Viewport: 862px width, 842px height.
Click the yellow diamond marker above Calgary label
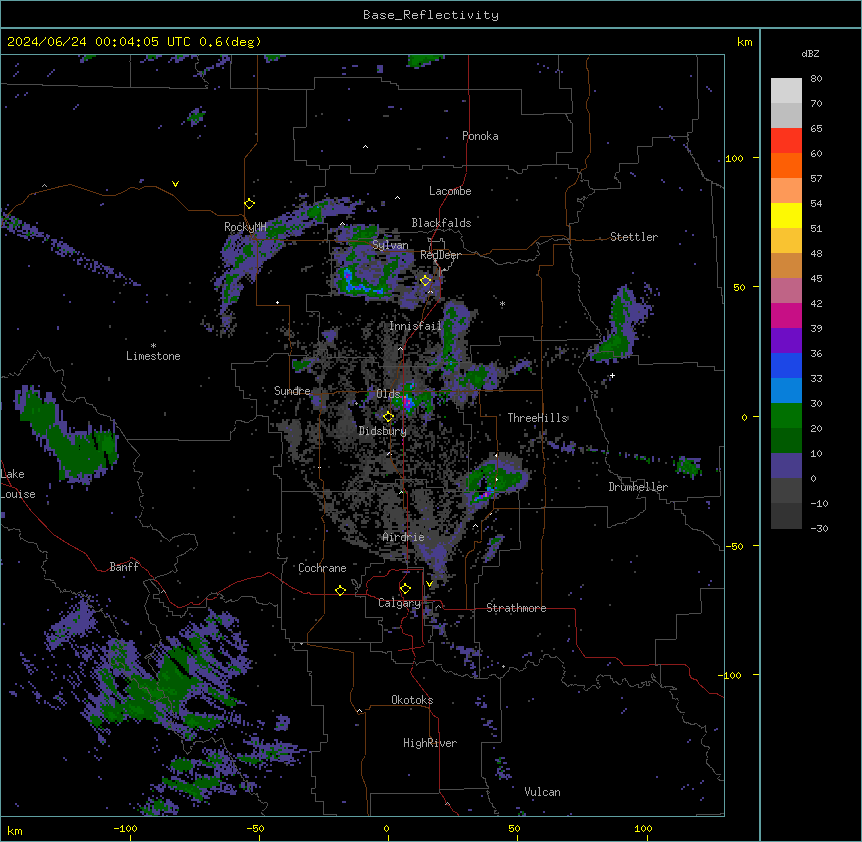[x=405, y=589]
